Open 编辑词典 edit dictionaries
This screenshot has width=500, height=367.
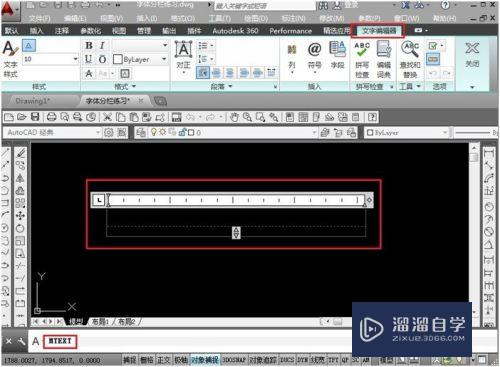pyautogui.click(x=384, y=59)
